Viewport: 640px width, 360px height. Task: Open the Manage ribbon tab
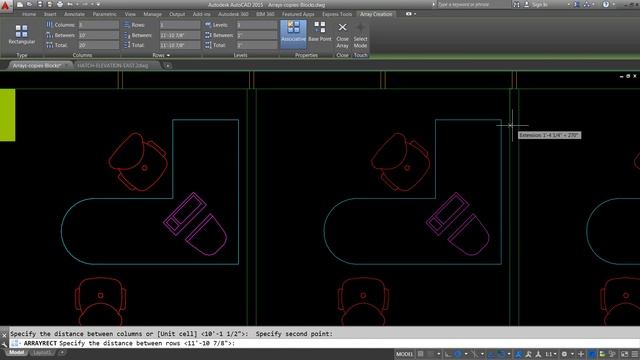click(152, 14)
